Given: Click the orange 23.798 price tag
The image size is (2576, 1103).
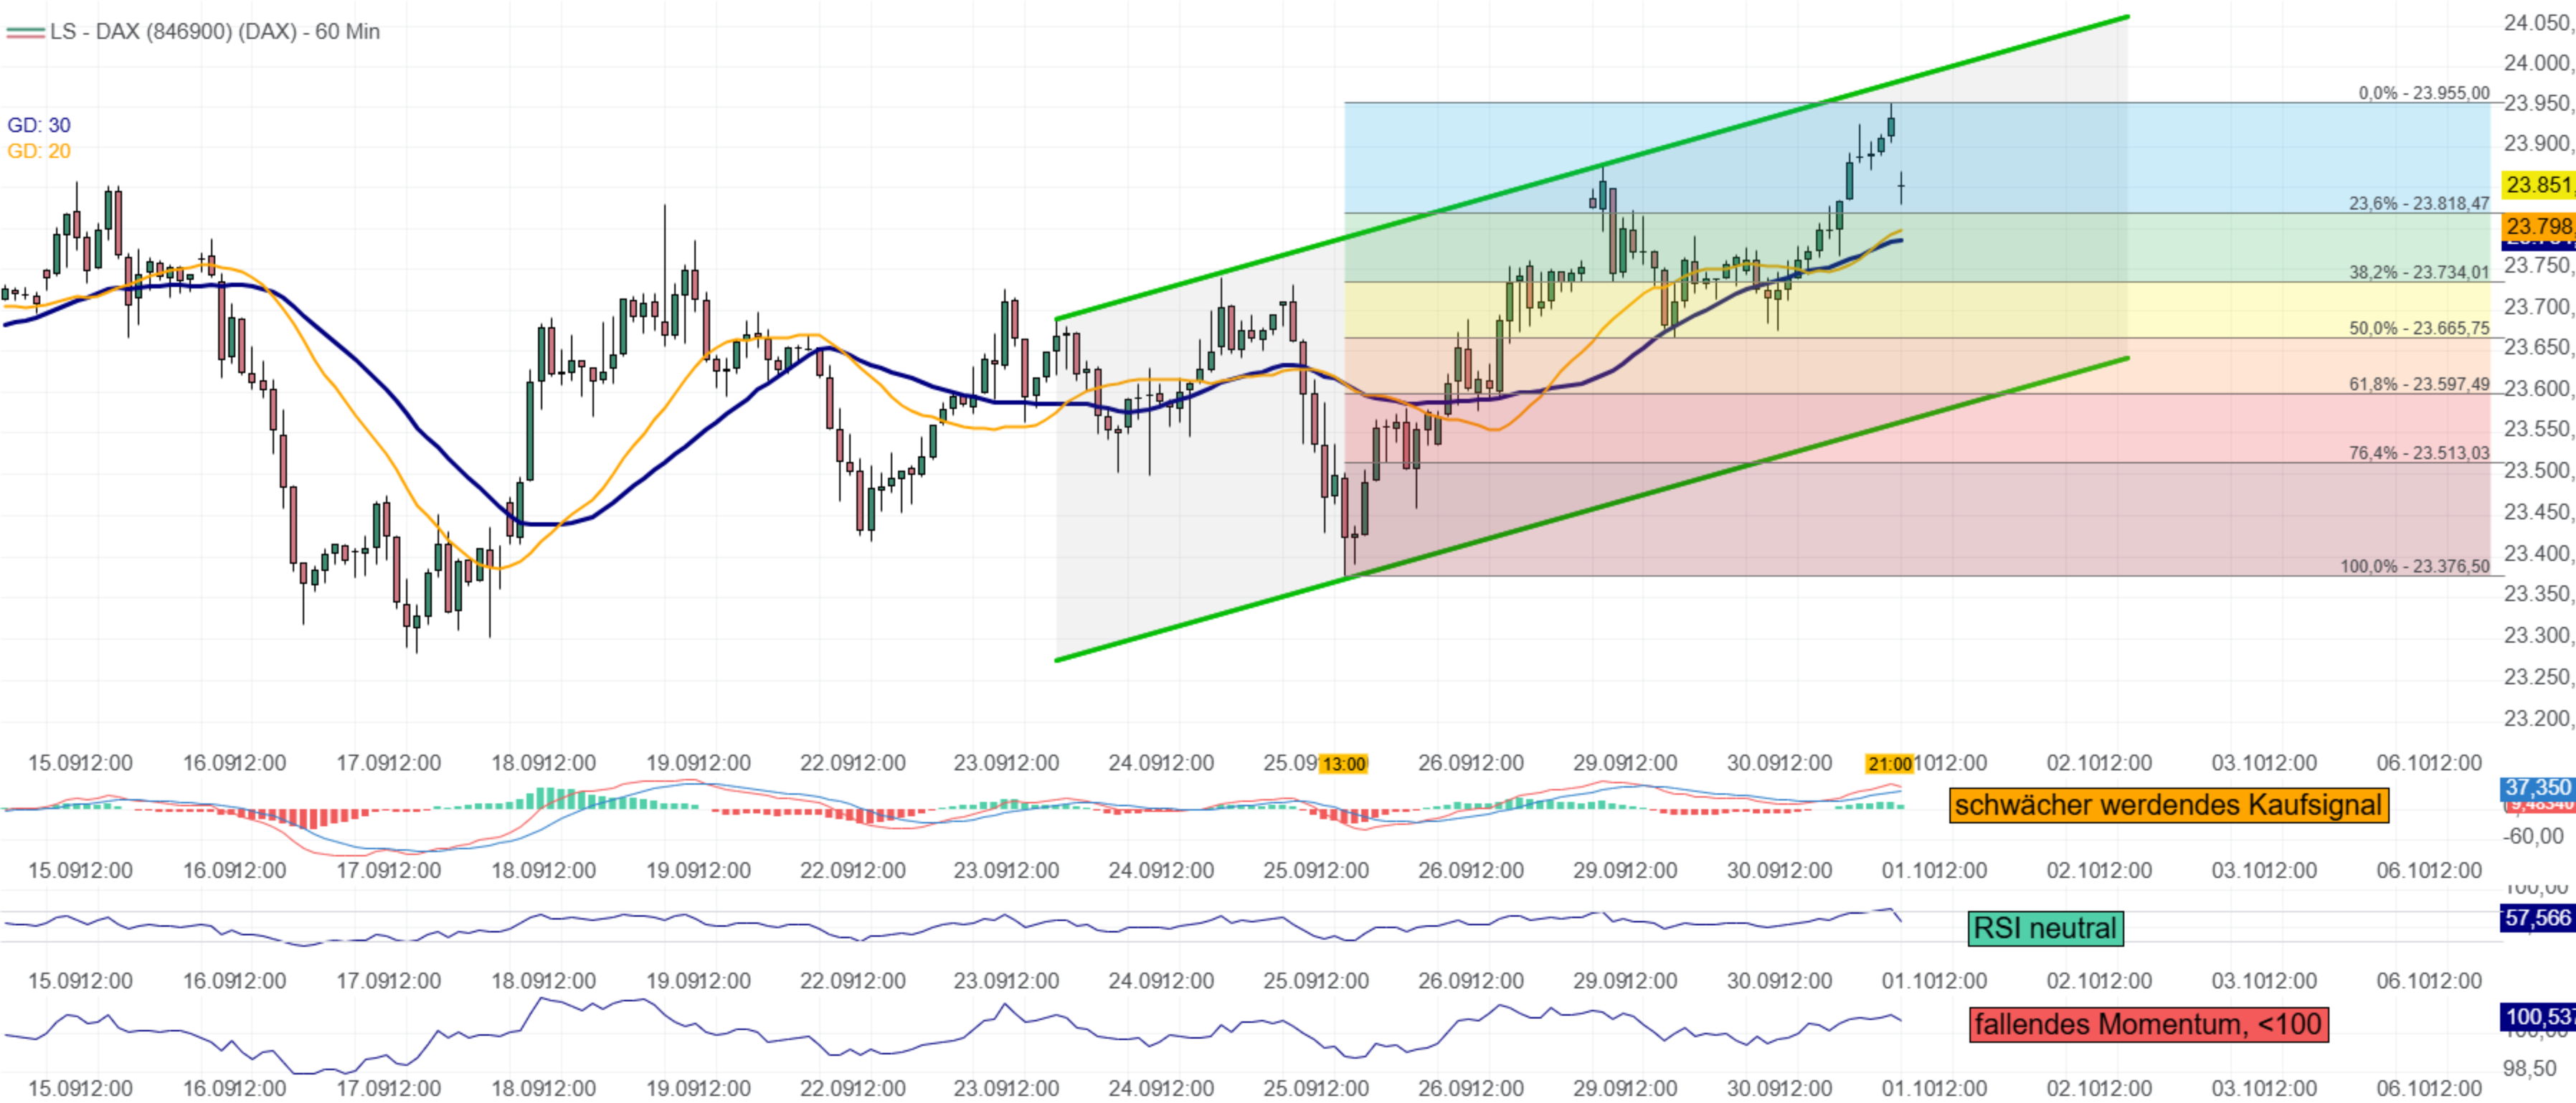Looking at the screenshot, I should pos(2538,226).
